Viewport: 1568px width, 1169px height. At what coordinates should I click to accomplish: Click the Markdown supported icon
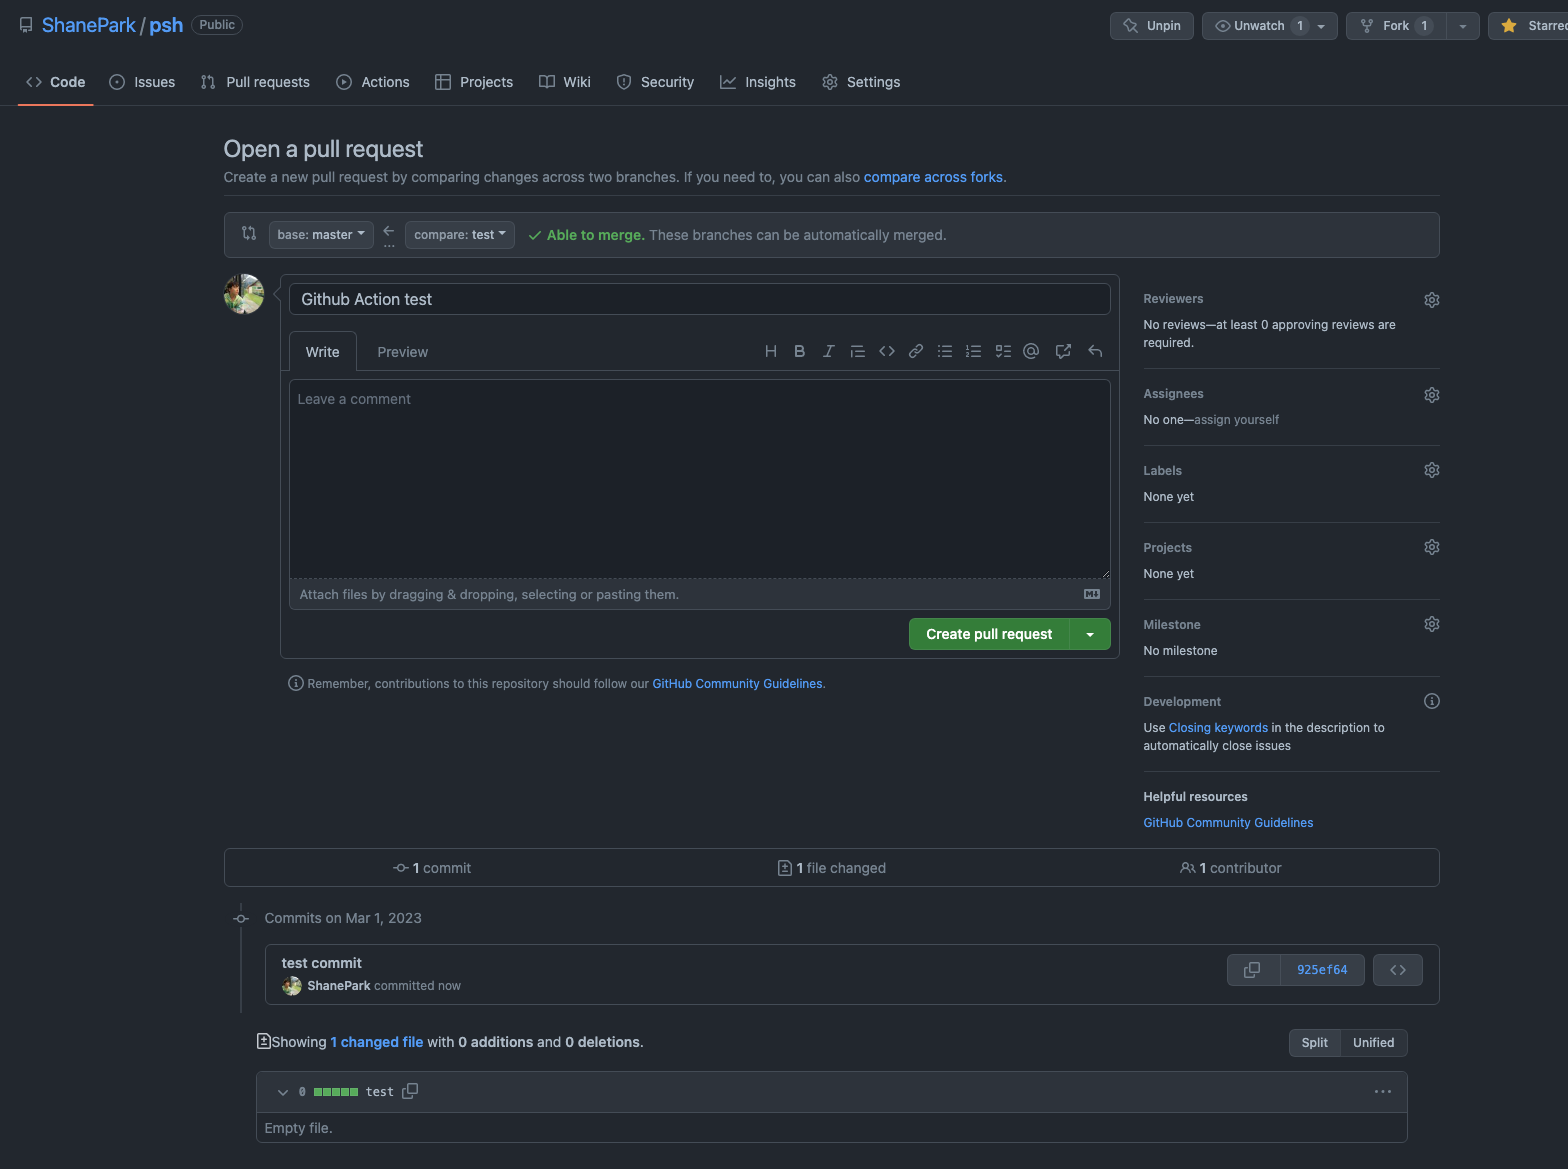click(1092, 594)
